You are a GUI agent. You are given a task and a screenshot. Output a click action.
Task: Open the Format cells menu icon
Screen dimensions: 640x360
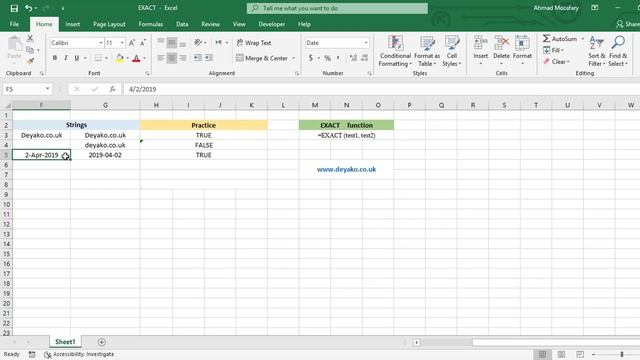tap(522, 42)
